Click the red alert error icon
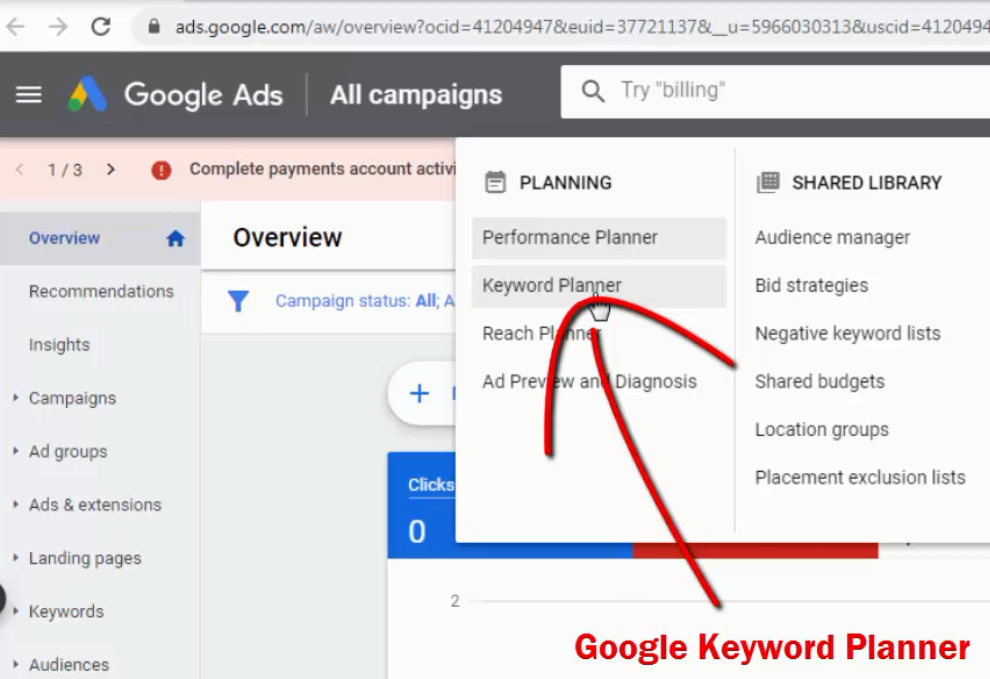Image resolution: width=990 pixels, height=679 pixels. (161, 170)
